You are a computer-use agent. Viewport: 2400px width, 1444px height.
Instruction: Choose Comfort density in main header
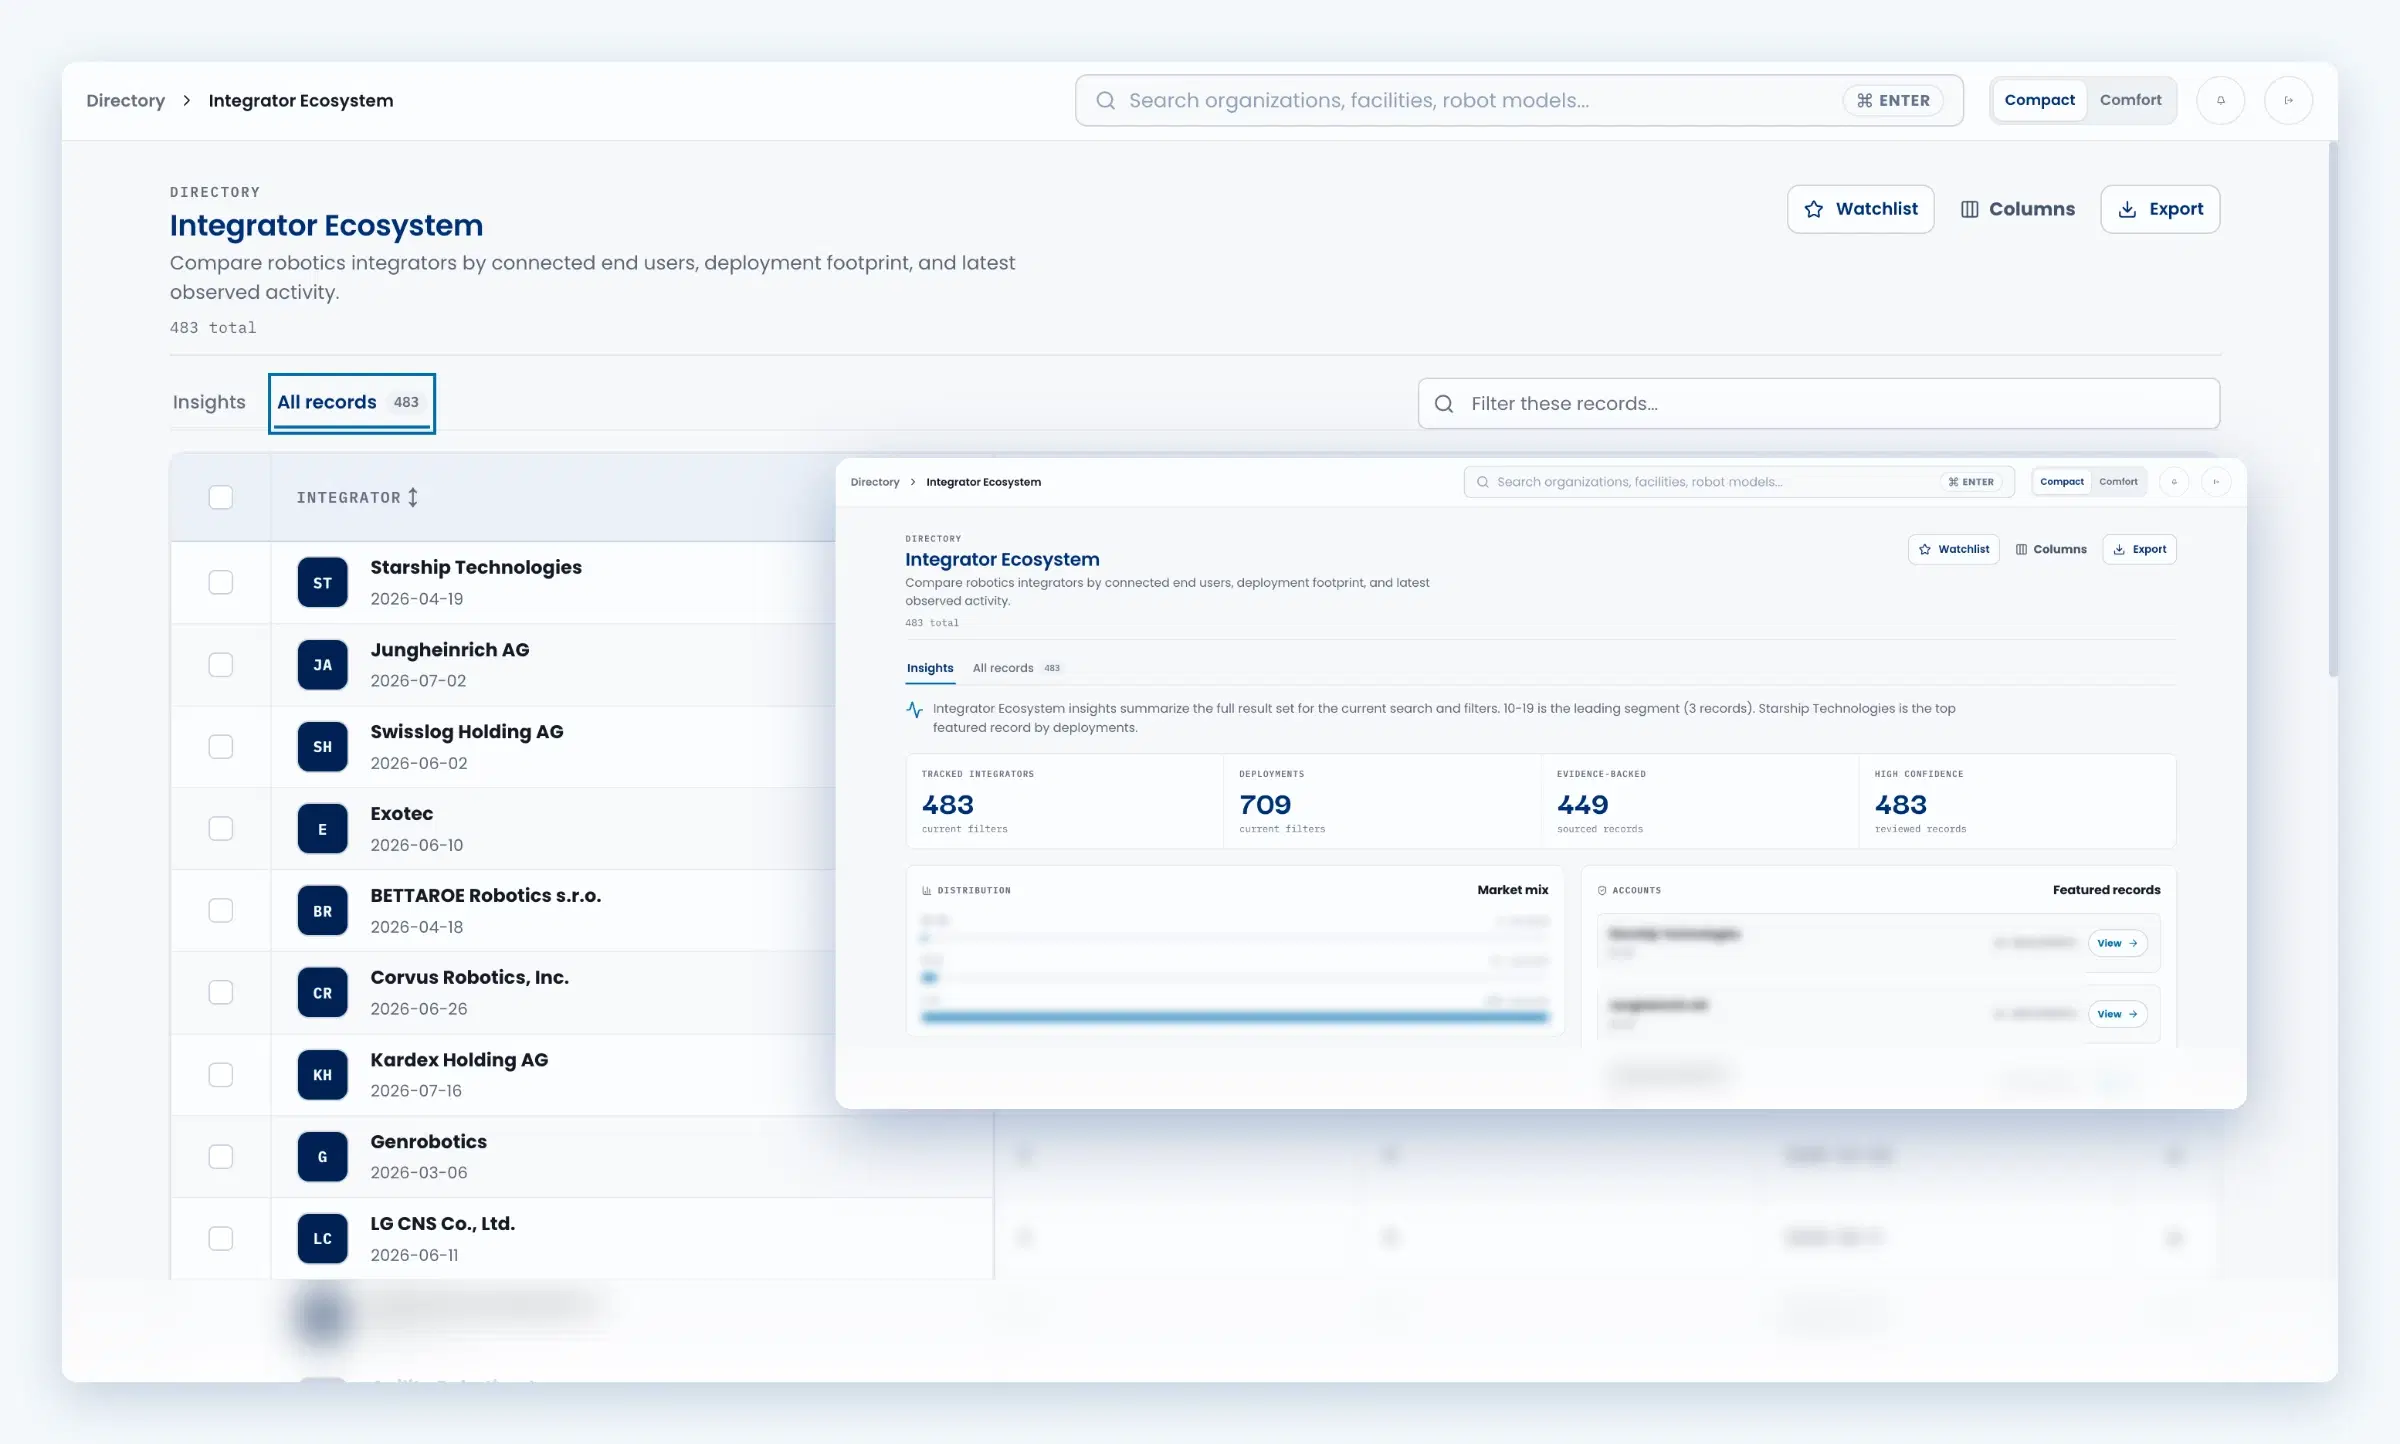2131,100
